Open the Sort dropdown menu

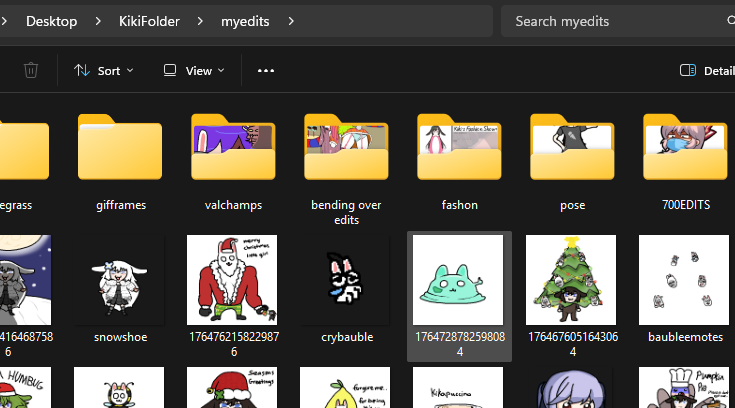tap(103, 71)
